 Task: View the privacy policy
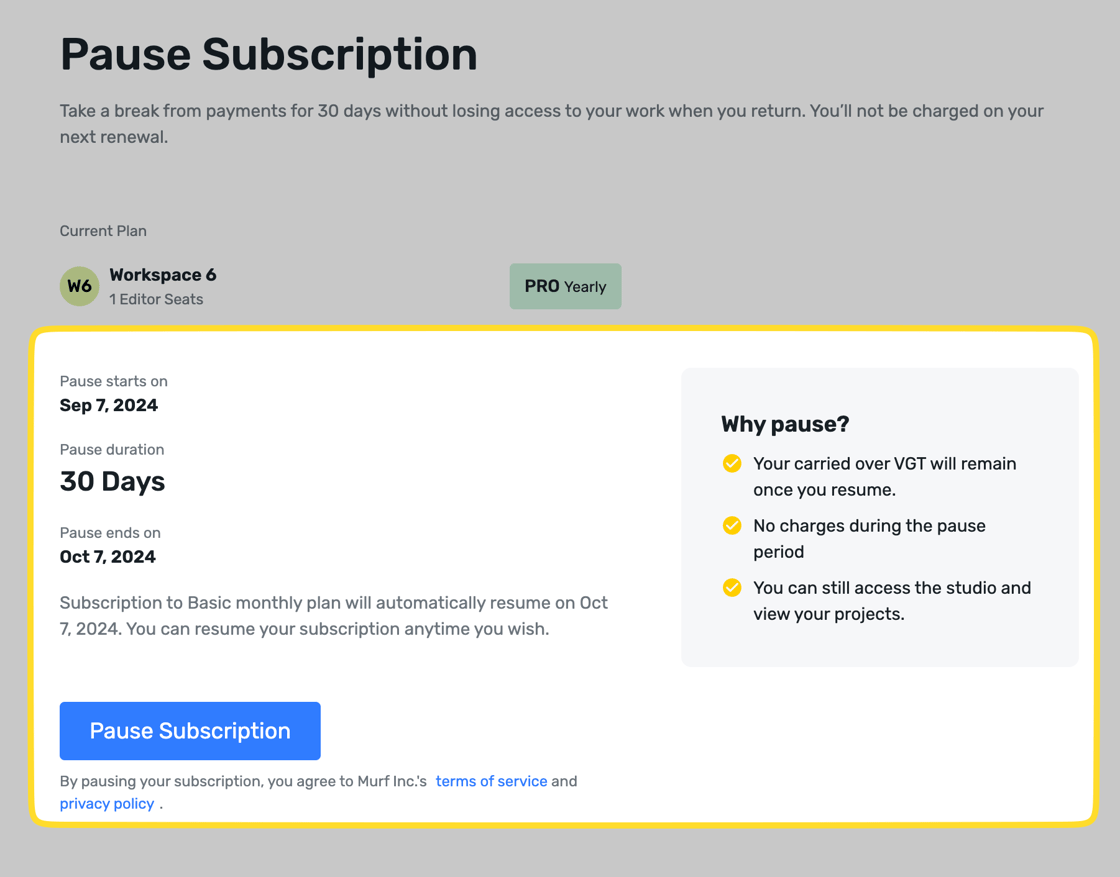(106, 803)
